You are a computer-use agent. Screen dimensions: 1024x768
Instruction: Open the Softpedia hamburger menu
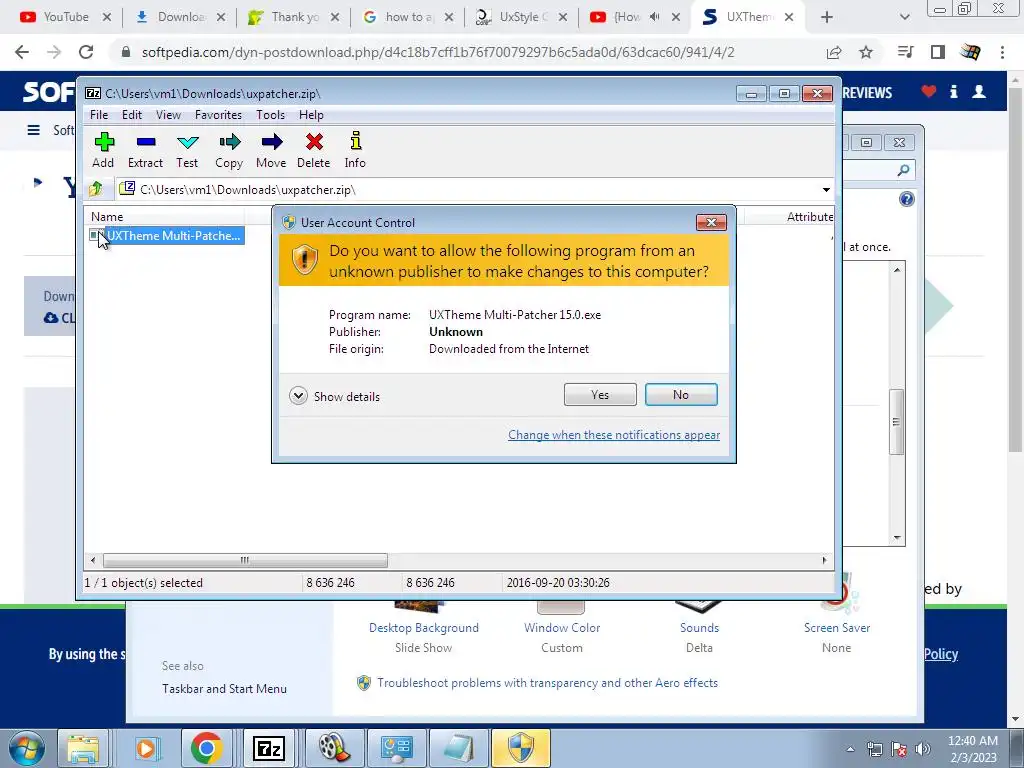(x=33, y=130)
